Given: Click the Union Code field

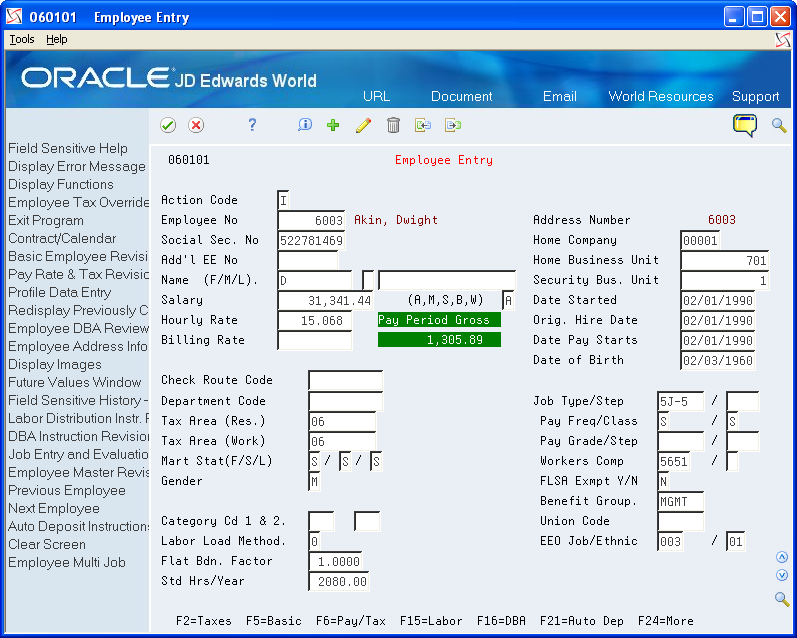Looking at the screenshot, I should tap(681, 521).
